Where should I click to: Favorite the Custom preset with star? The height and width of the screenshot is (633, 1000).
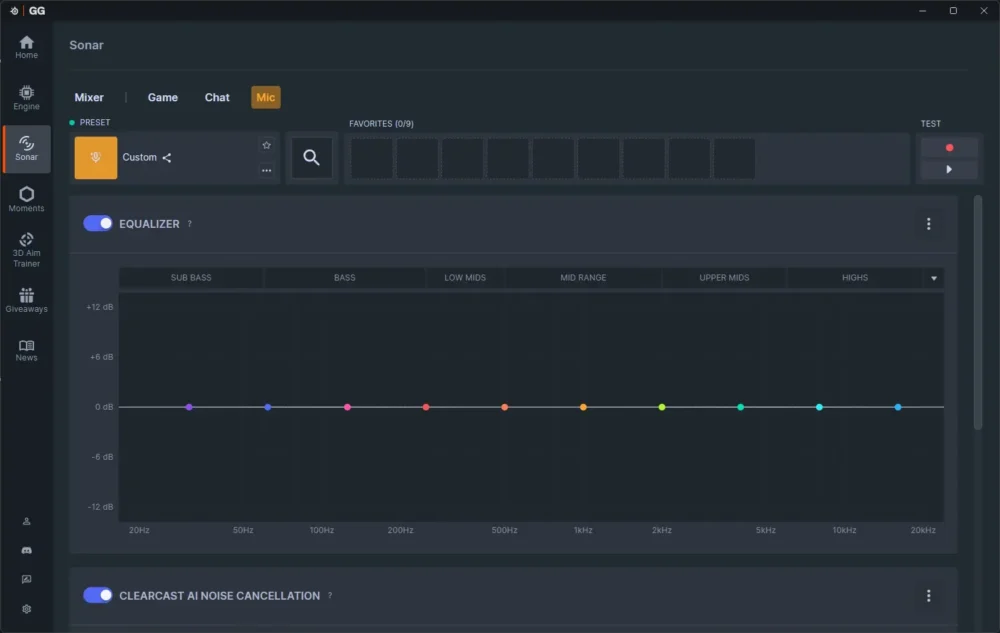point(267,145)
